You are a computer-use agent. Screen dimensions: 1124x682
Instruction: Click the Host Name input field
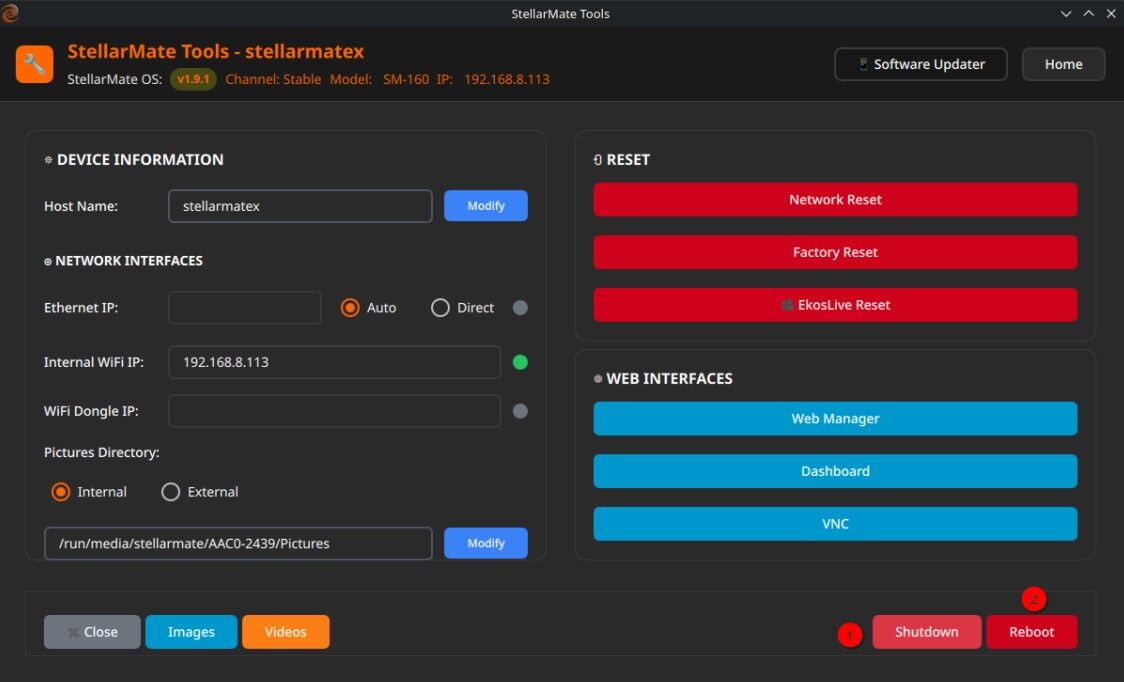[300, 206]
